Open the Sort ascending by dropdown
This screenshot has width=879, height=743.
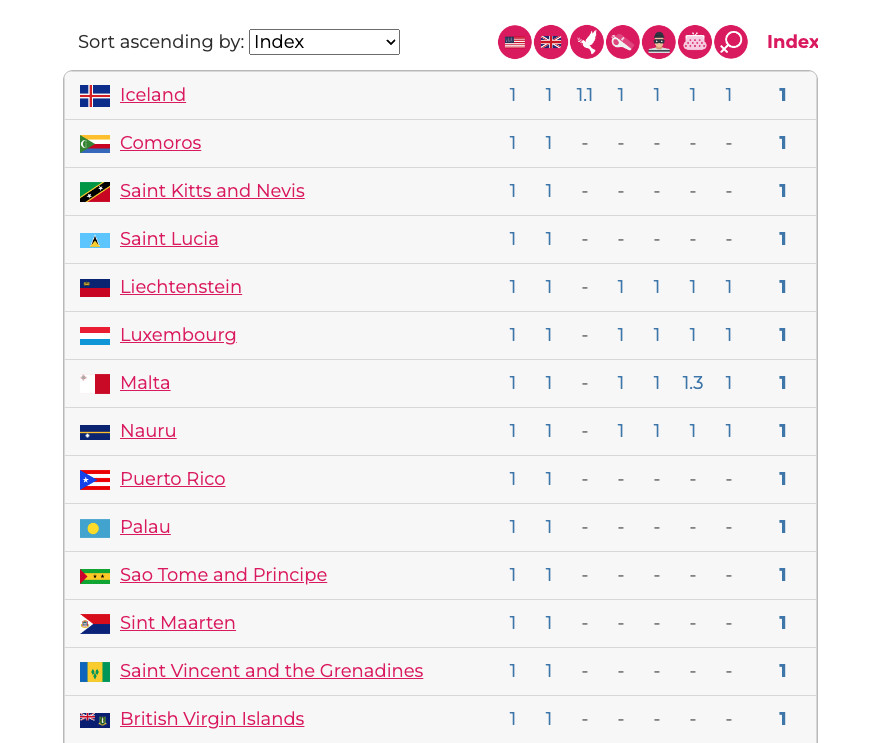(324, 42)
